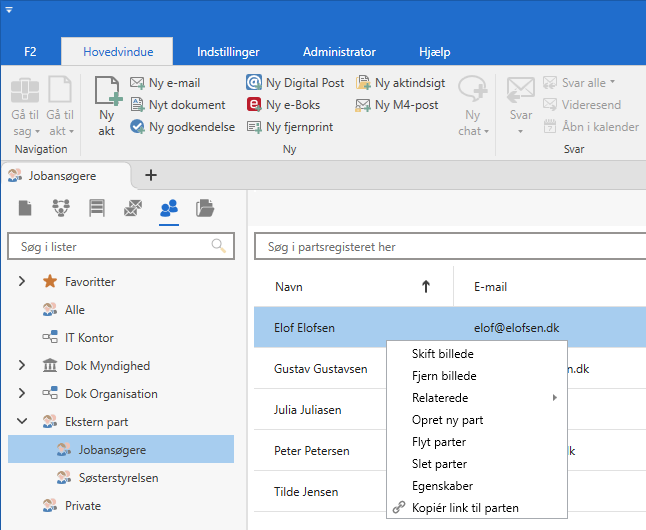
Task: Open the Svar dropdown arrow
Action: 520,131
